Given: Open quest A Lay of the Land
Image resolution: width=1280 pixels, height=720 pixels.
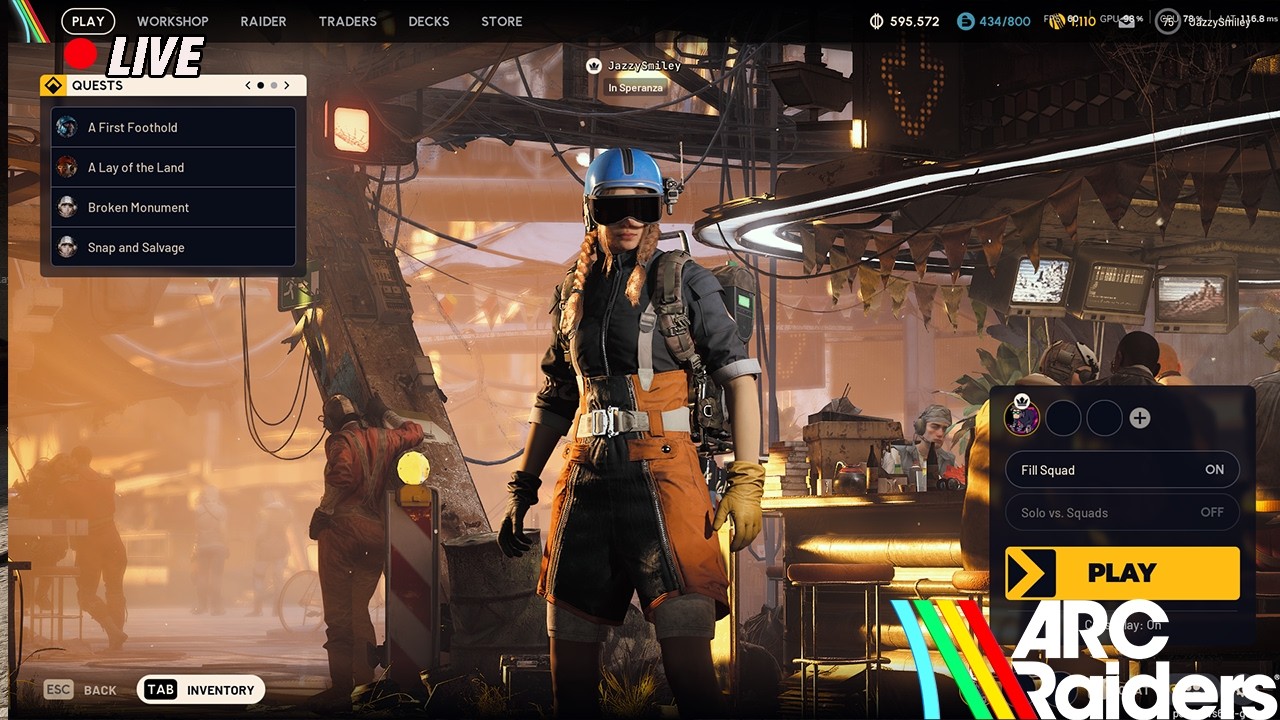Looking at the screenshot, I should 173,167.
